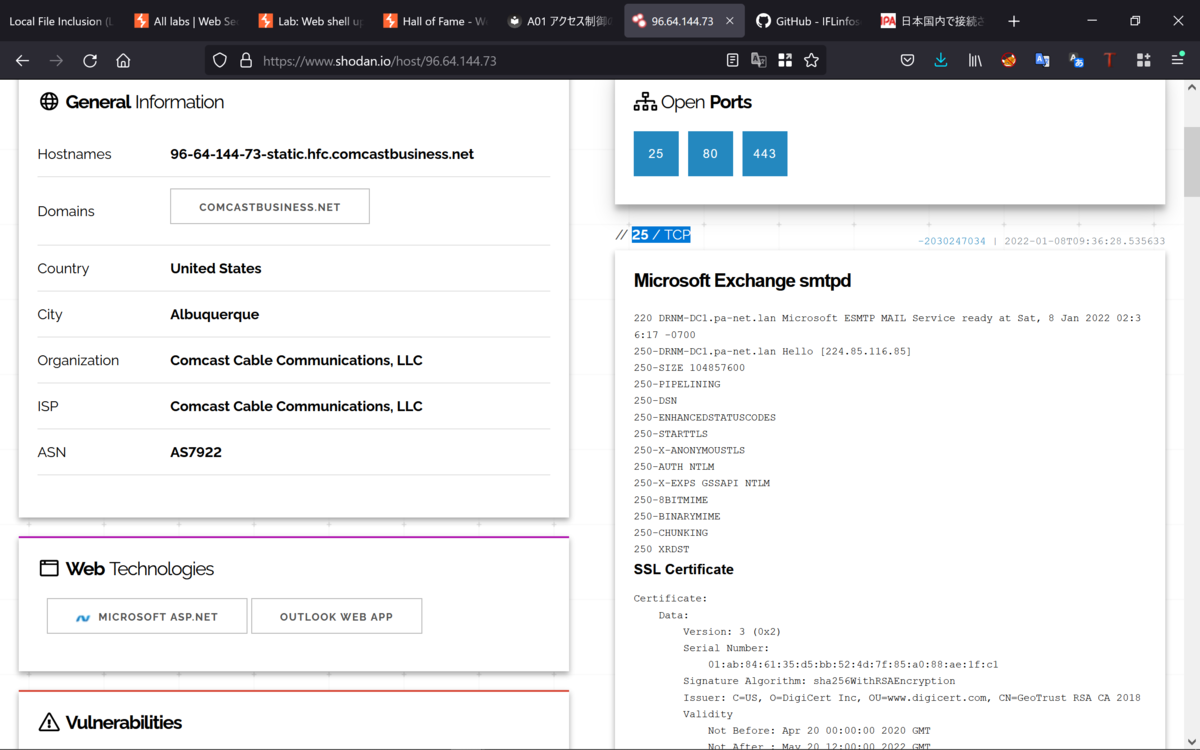Switch to A01 アクセス制御 tab

(x=560, y=21)
